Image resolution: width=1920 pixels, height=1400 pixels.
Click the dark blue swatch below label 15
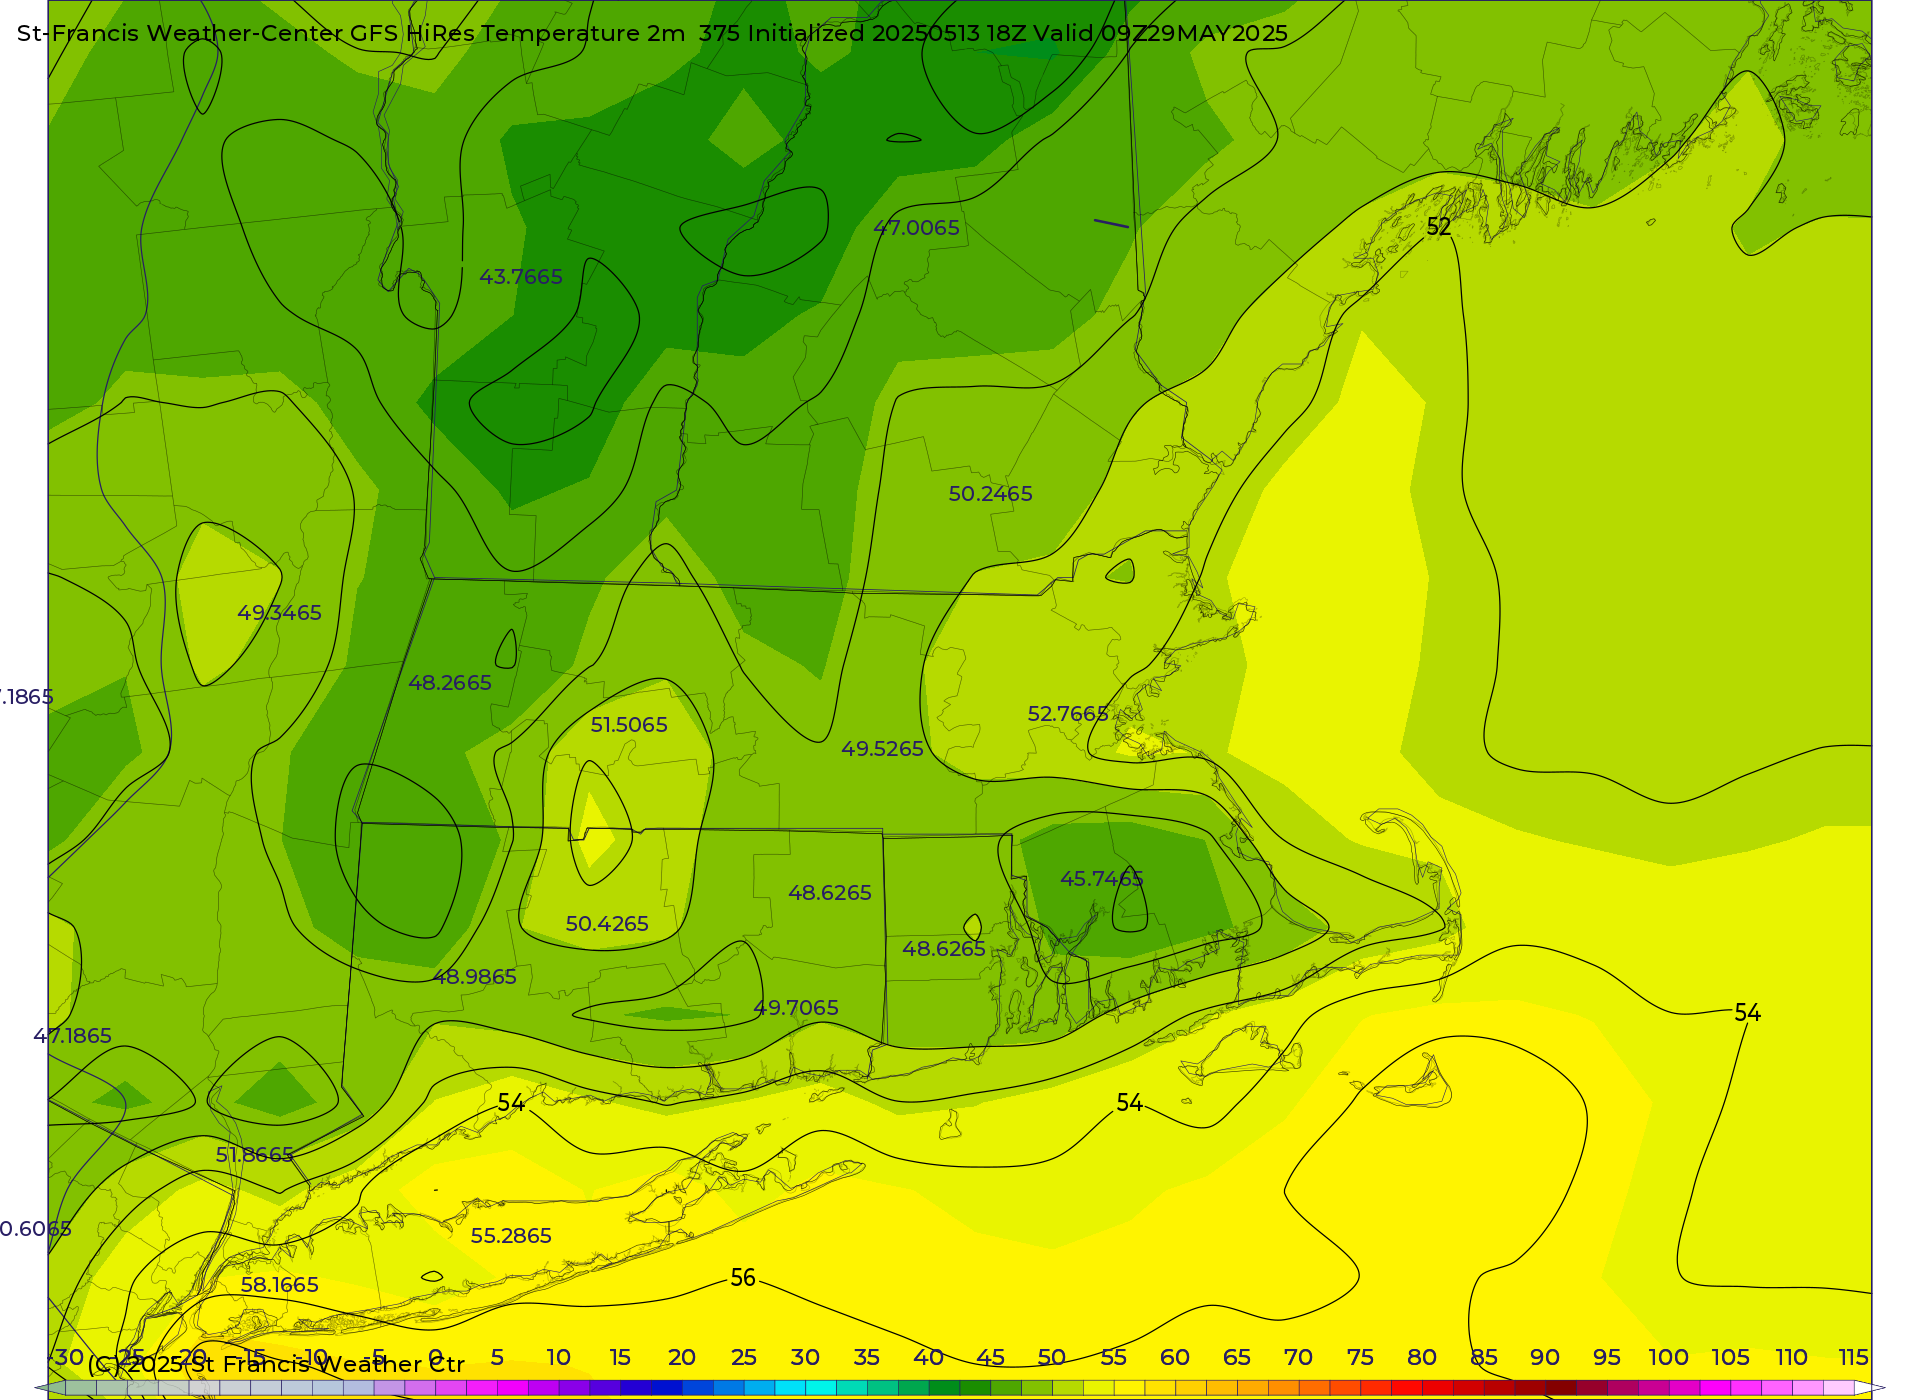(x=636, y=1388)
